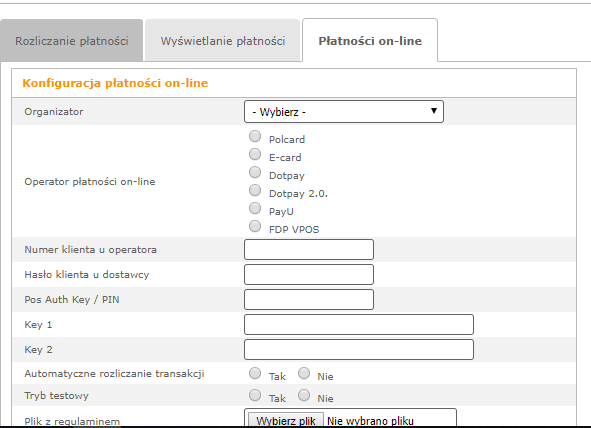Screen dimensions: 591x428
Task: Set Automatyczne rozliczanie transakcji to Nie
Action: (304, 373)
